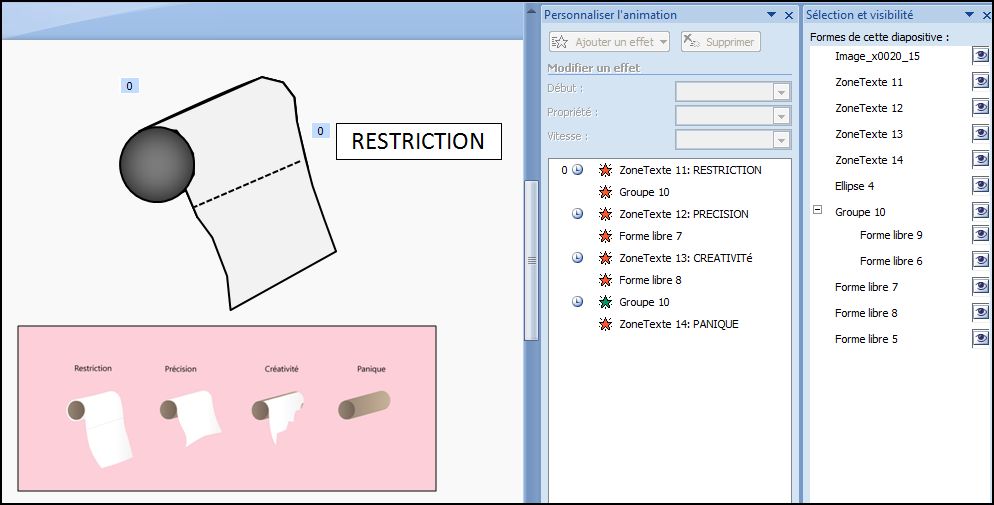The width and height of the screenshot is (994, 505).
Task: Select star icon of Forme libre 7 effect
Action: point(605,236)
